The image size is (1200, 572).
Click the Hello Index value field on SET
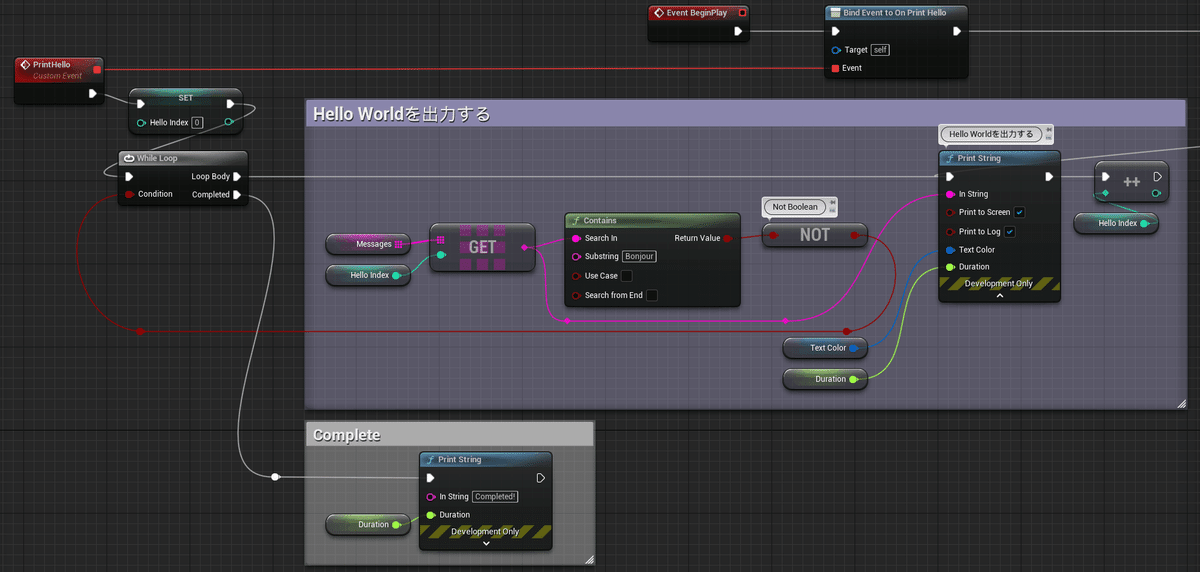tap(197, 122)
